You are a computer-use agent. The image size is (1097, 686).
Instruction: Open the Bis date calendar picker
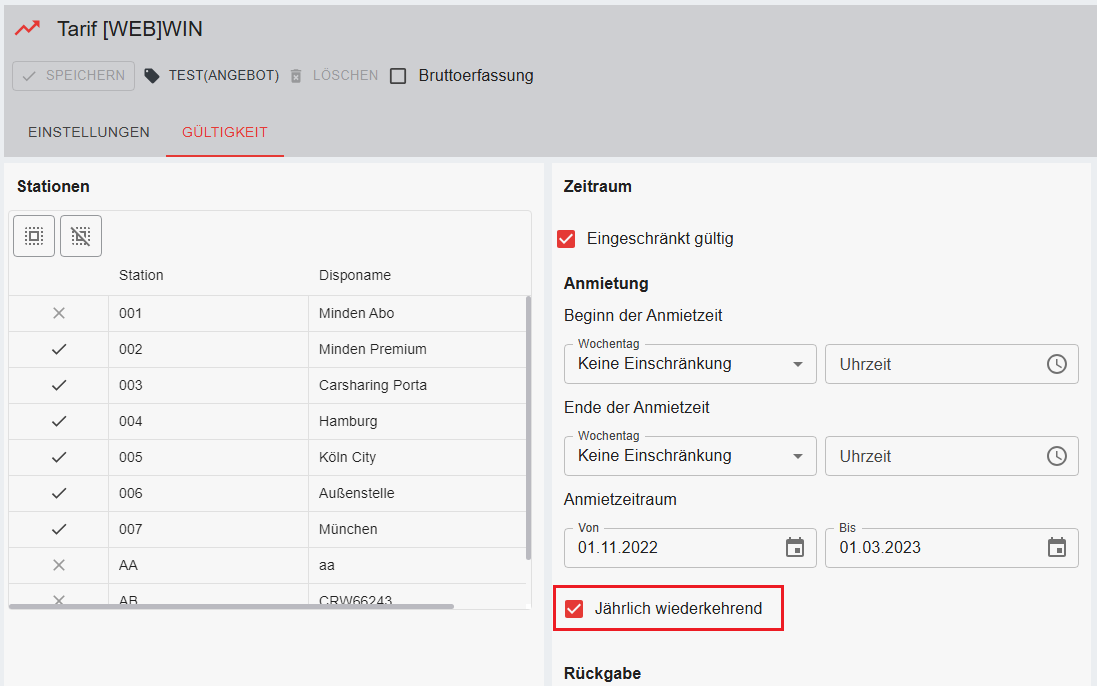(x=1057, y=547)
